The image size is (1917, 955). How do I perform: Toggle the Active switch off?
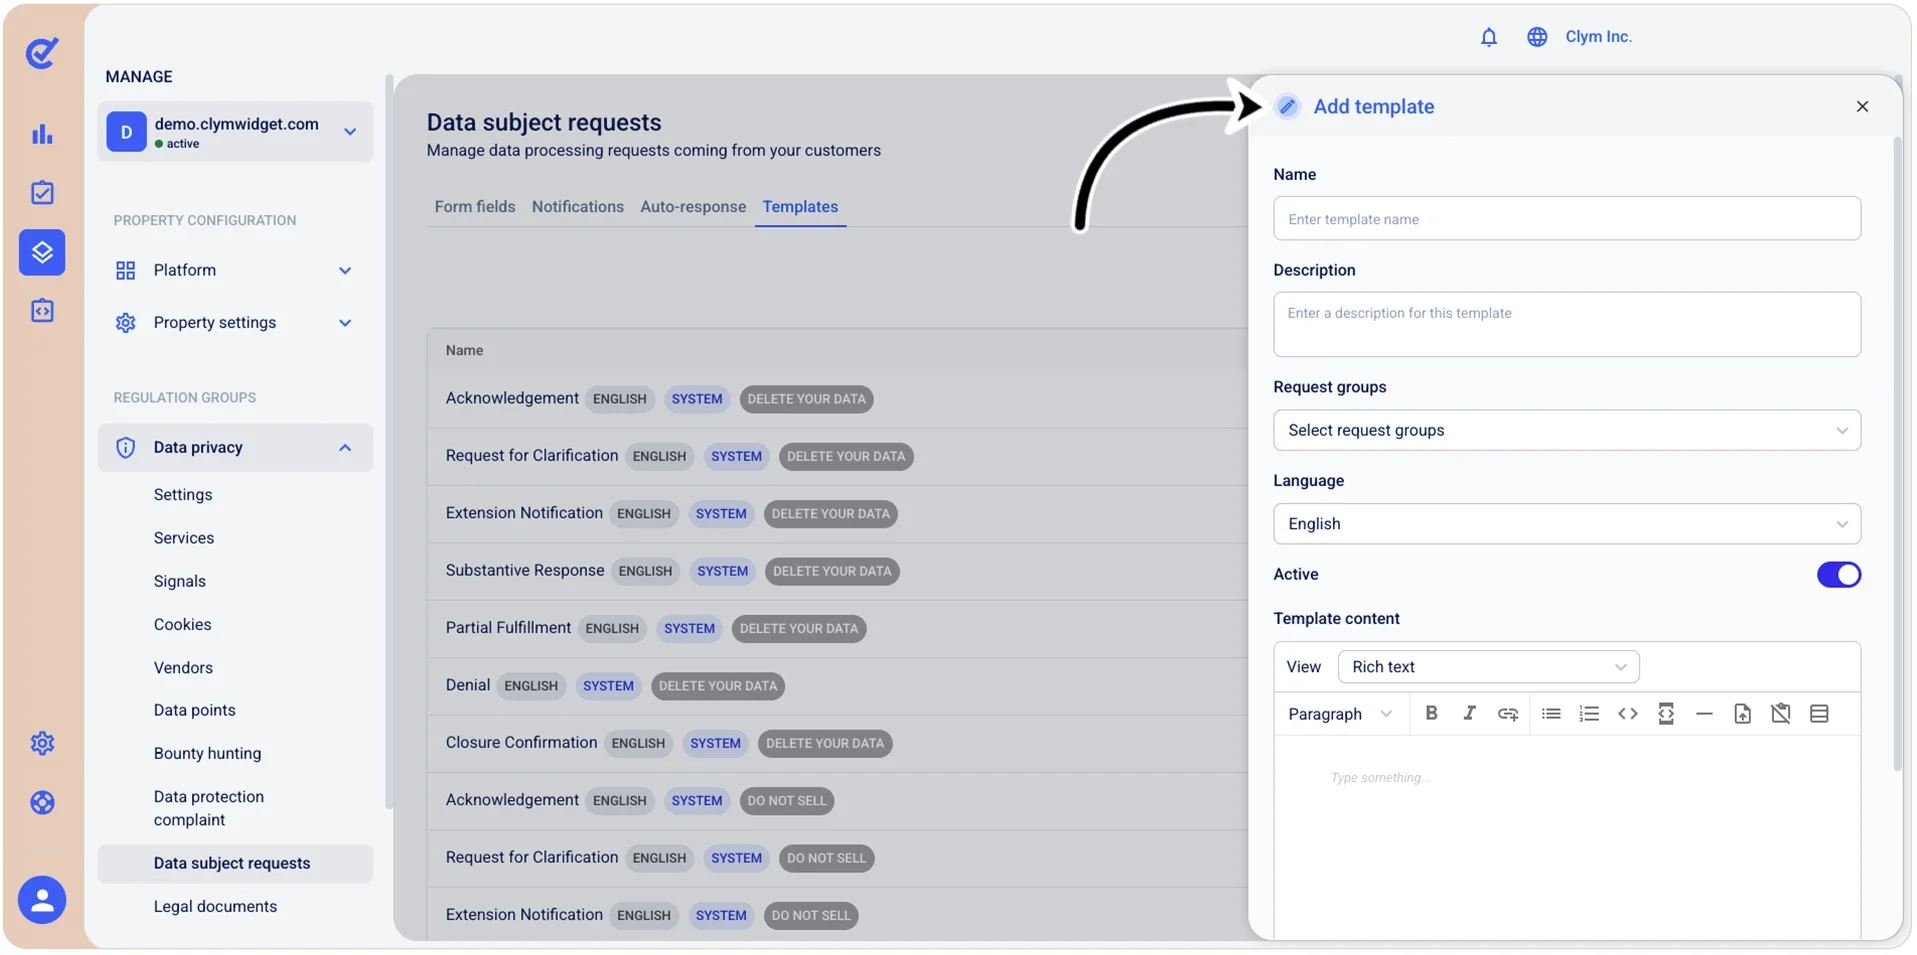[x=1838, y=575]
